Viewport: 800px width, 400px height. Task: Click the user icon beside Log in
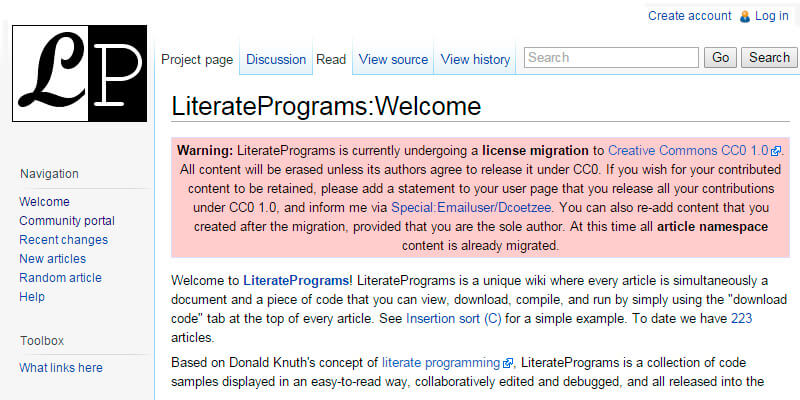click(x=744, y=16)
